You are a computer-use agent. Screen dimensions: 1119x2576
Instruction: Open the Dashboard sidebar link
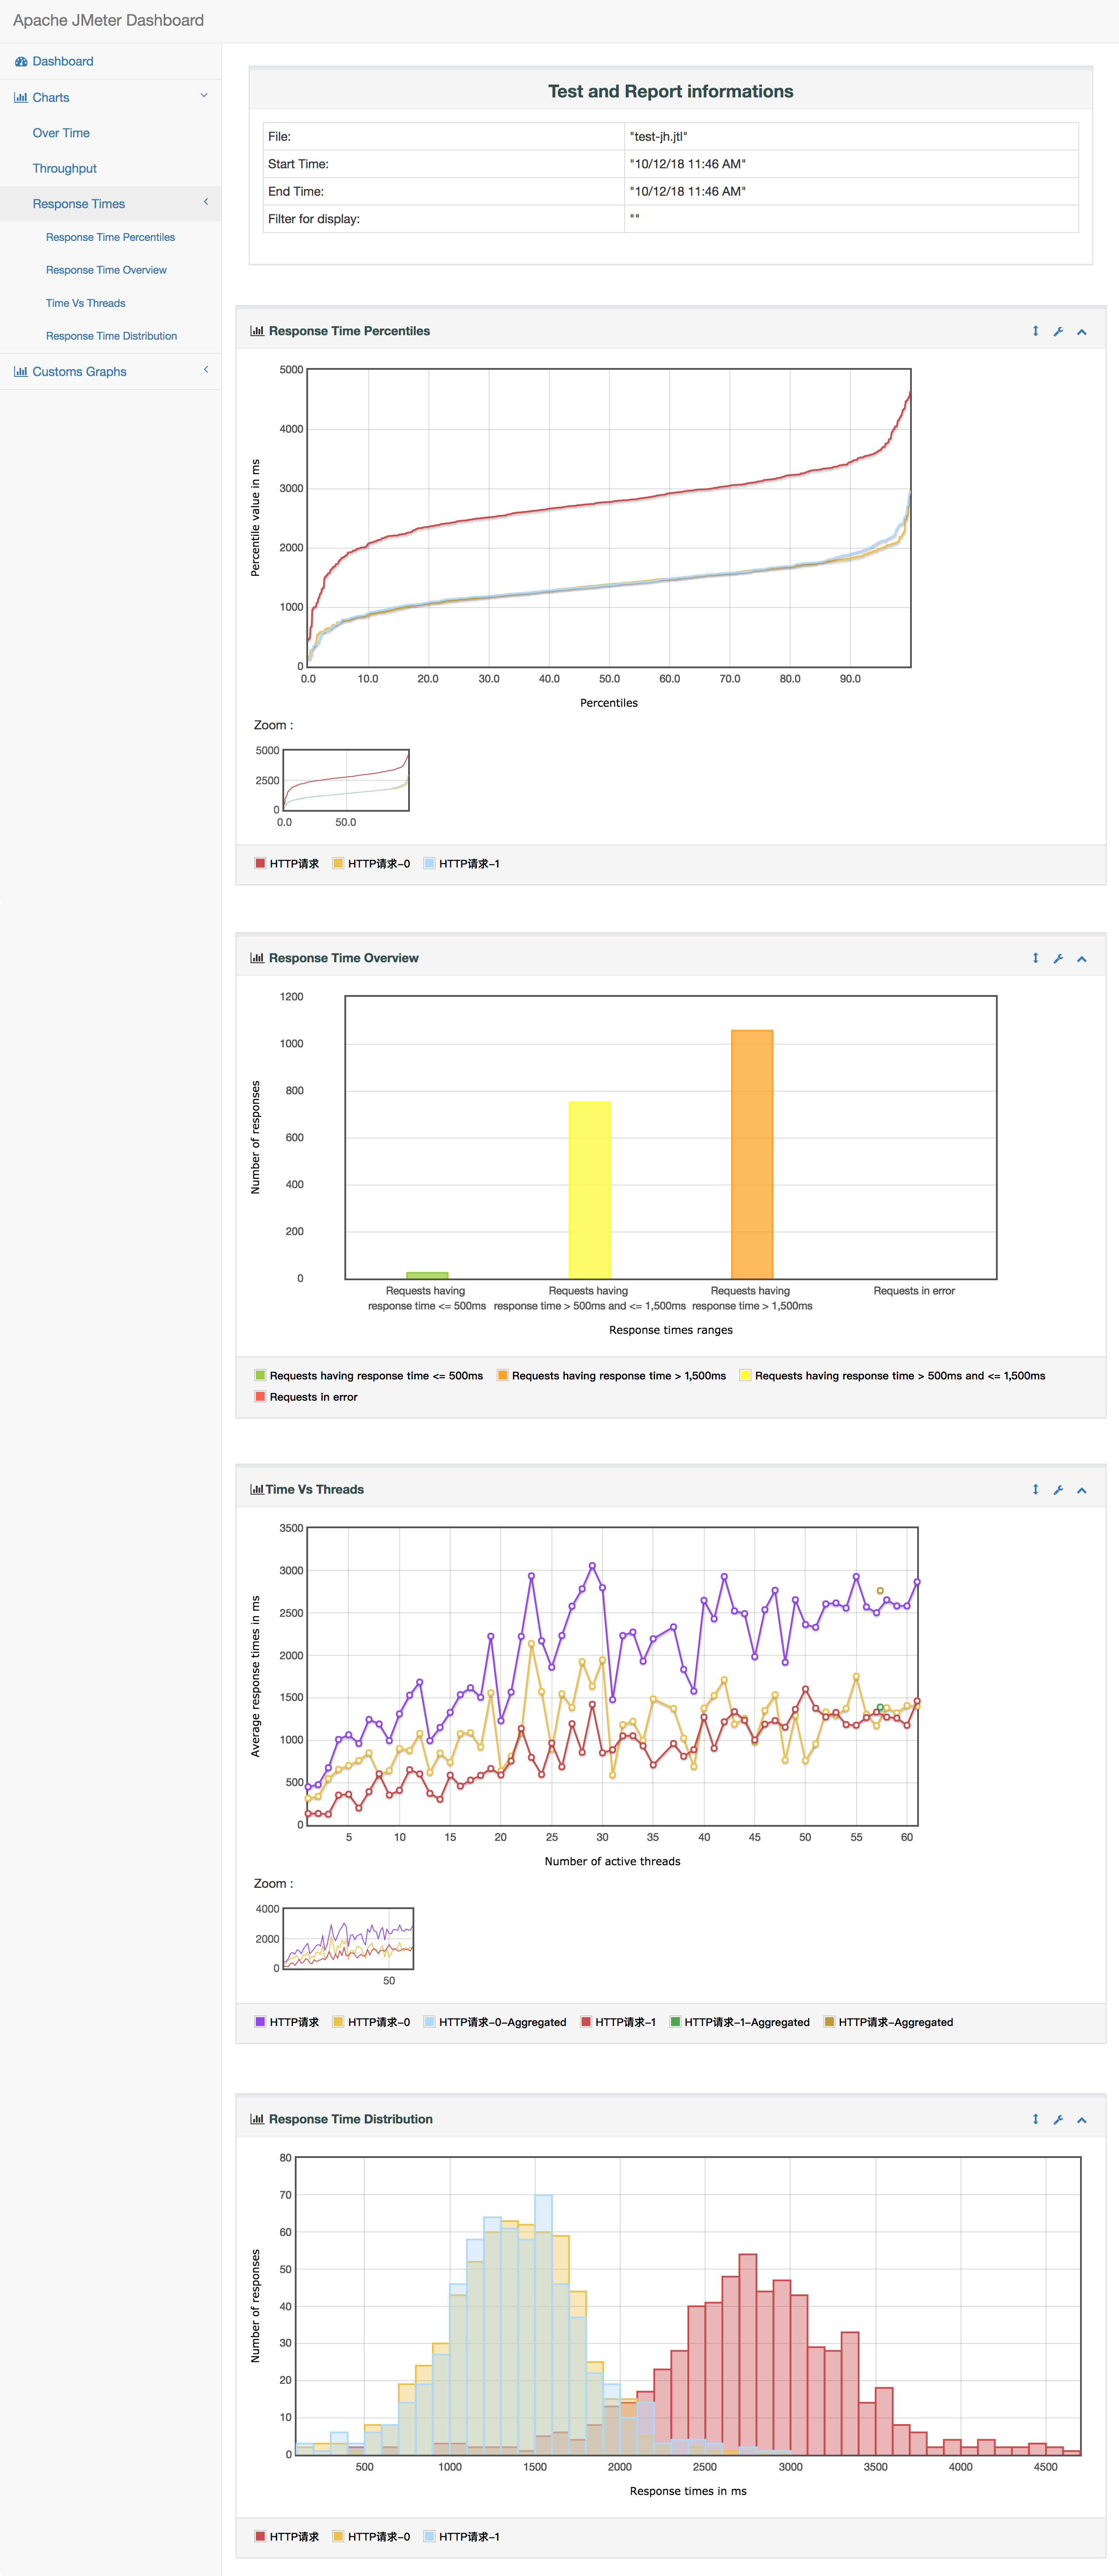(63, 61)
